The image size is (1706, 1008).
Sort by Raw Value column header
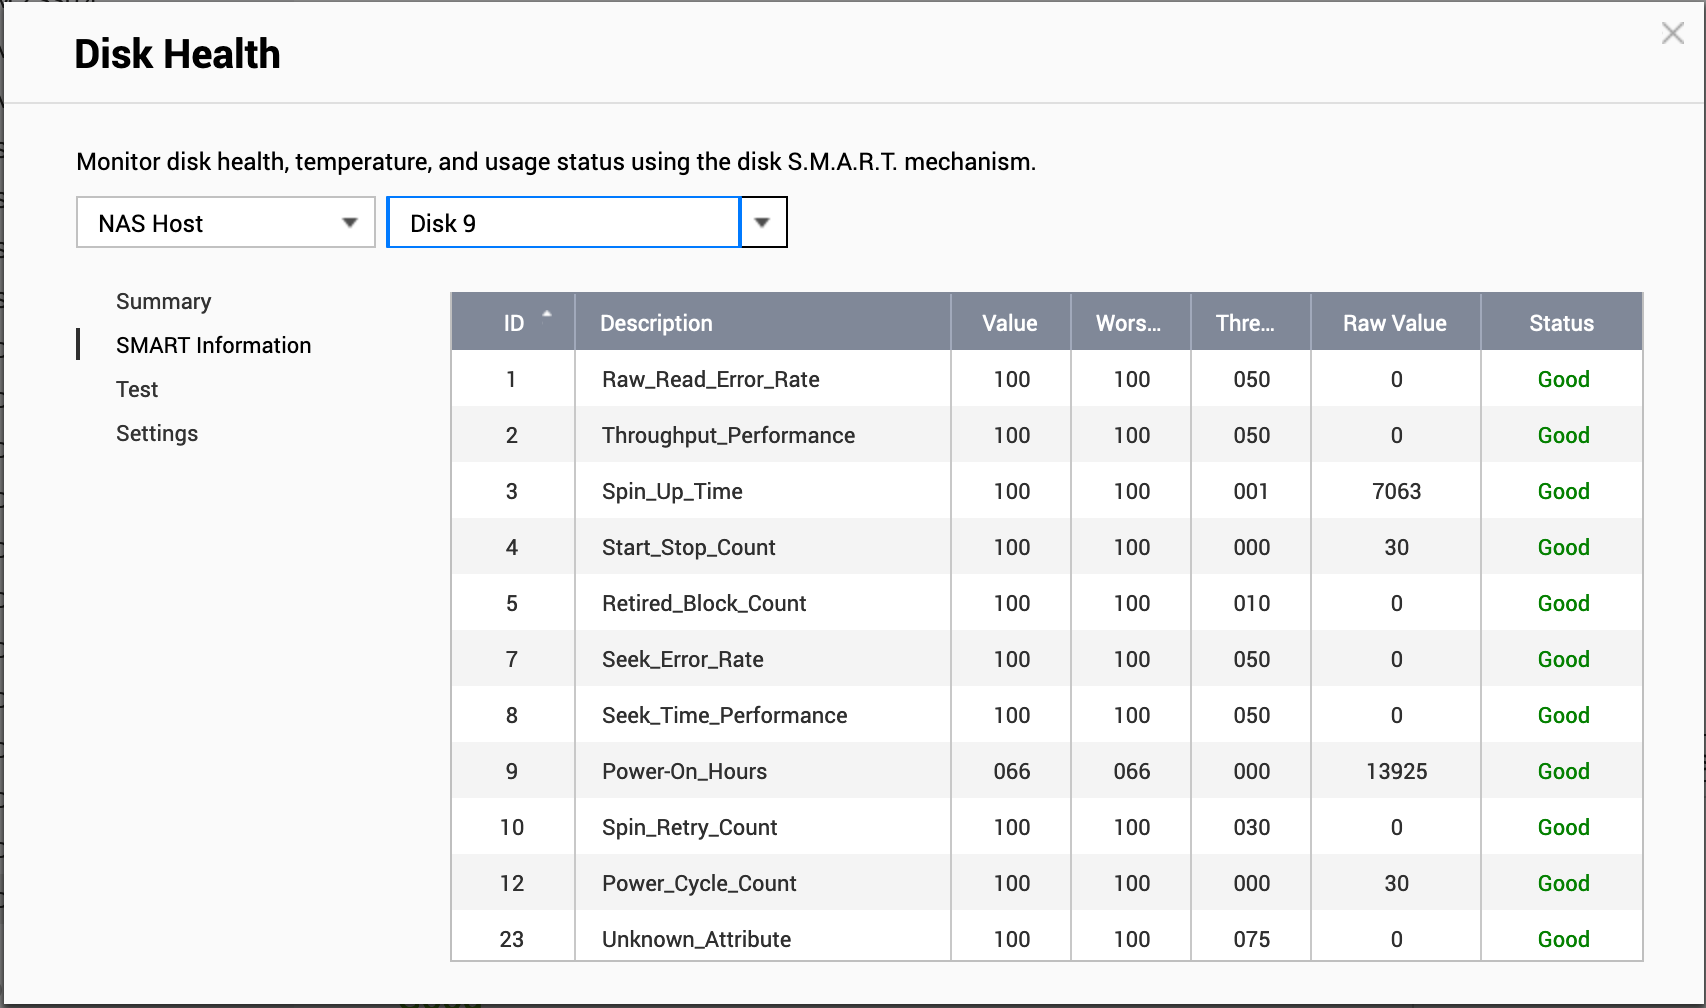pos(1395,322)
